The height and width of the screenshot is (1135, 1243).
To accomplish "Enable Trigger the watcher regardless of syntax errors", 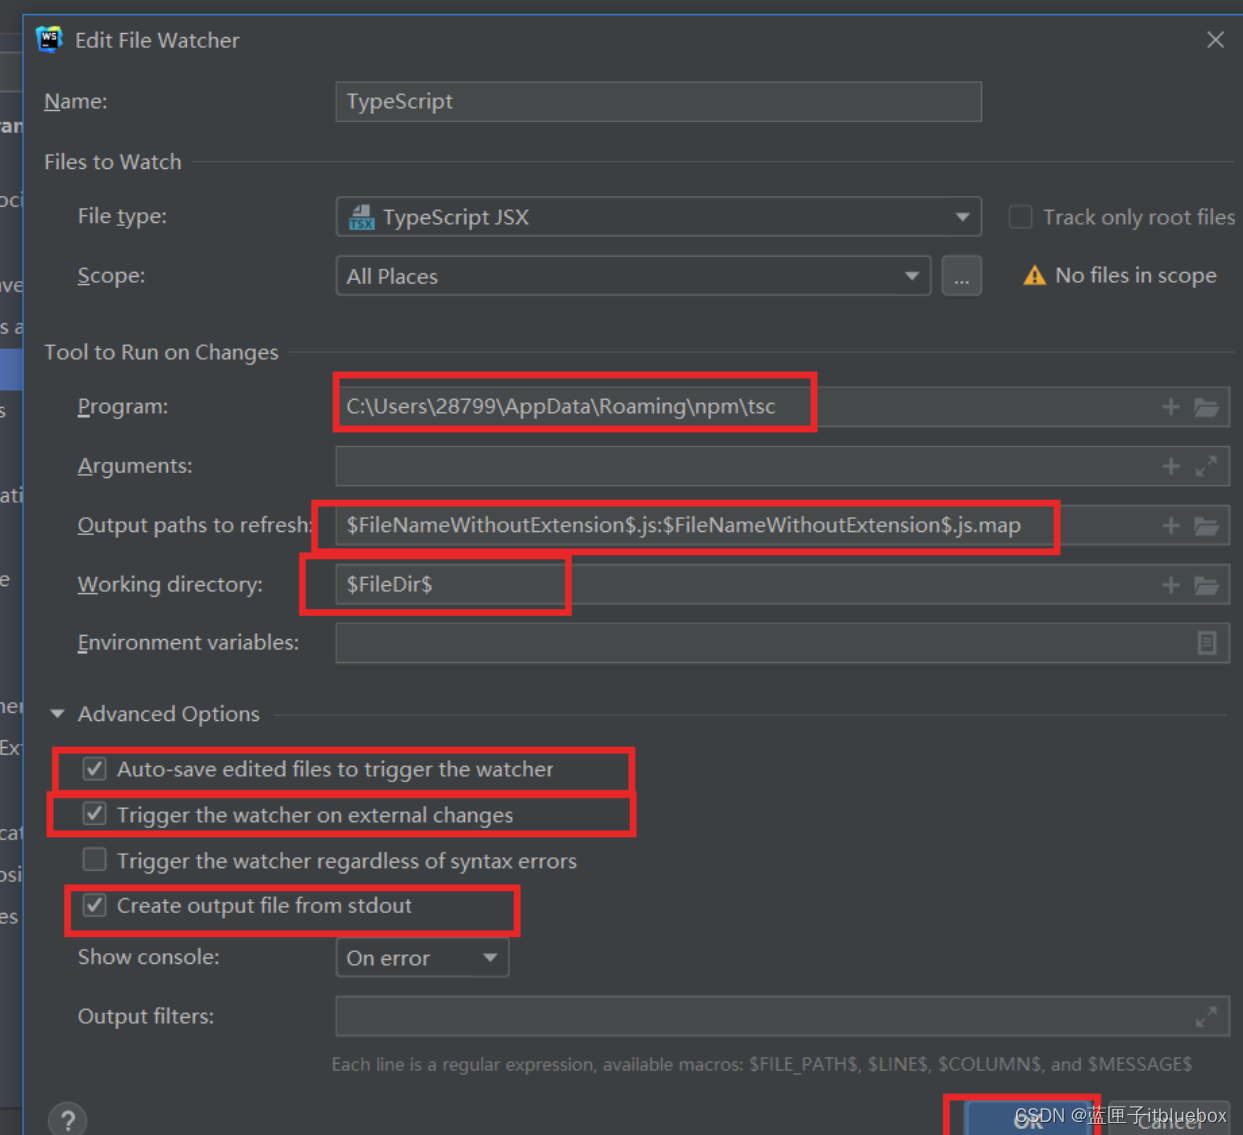I will click(95, 860).
